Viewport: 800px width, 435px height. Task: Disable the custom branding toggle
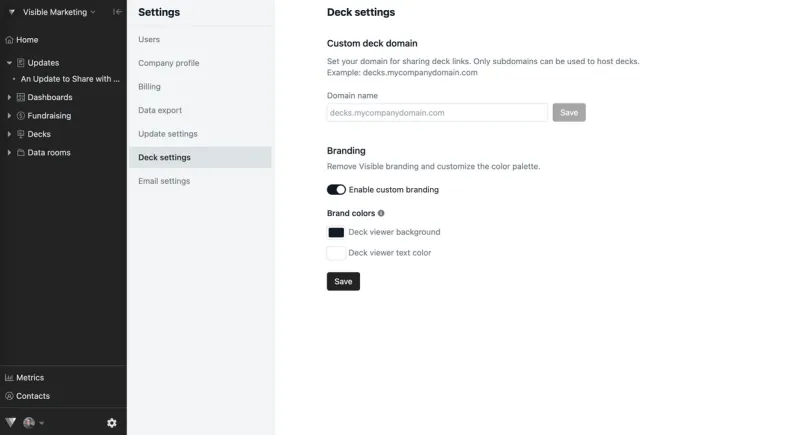336,189
